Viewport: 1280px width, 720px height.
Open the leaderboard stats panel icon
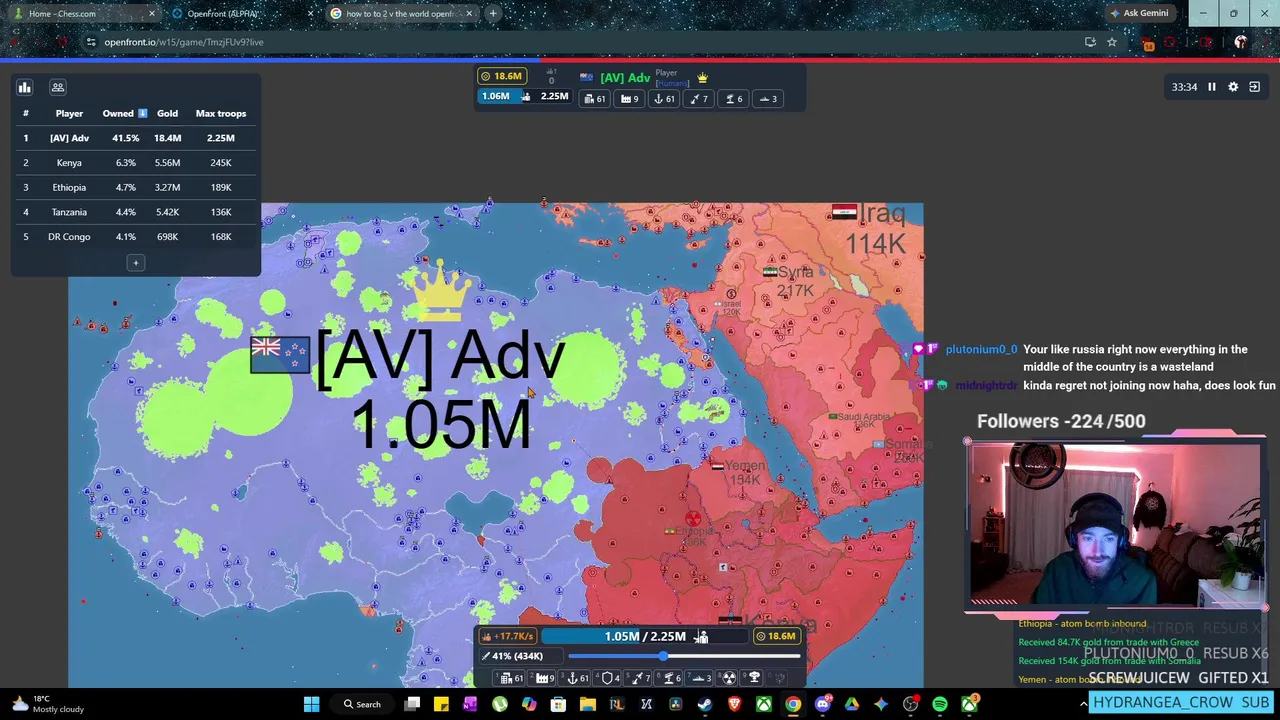tap(25, 88)
